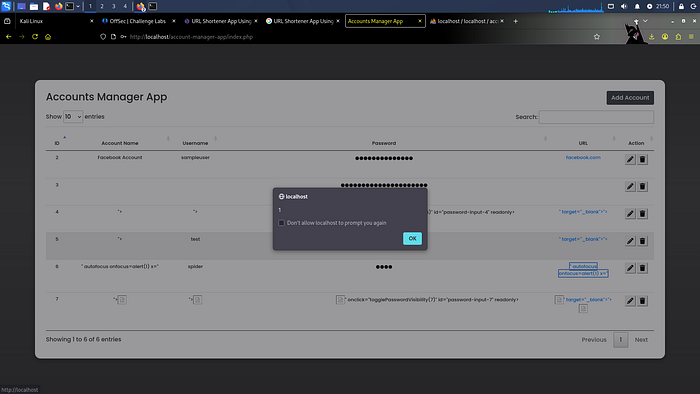Switch to the localhost phpMyAdmin tab

(467, 21)
